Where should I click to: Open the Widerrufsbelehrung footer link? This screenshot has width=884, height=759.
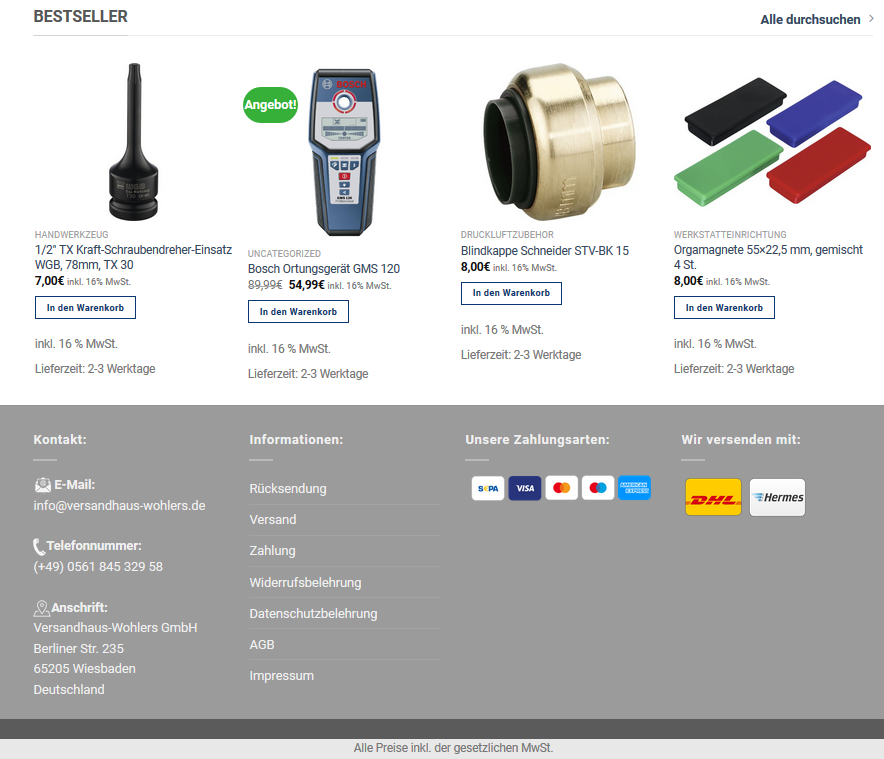point(305,583)
